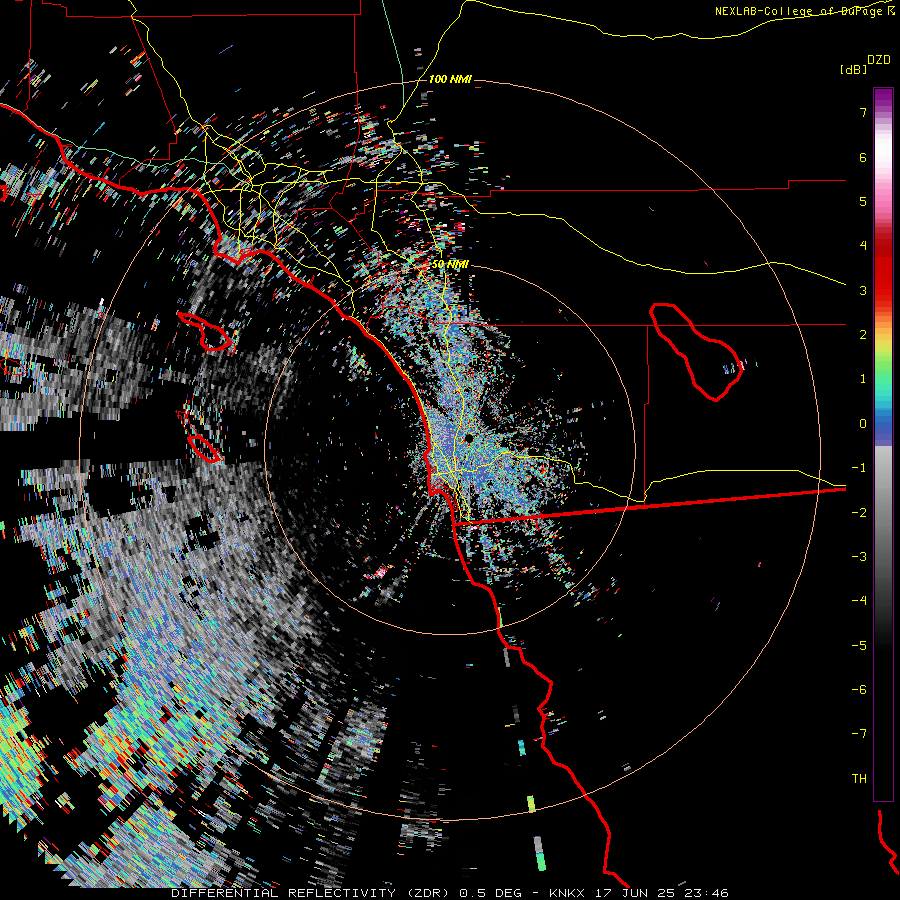The image size is (900, 900).
Task: Click the -4 value on the color scale
Action: pos(859,601)
